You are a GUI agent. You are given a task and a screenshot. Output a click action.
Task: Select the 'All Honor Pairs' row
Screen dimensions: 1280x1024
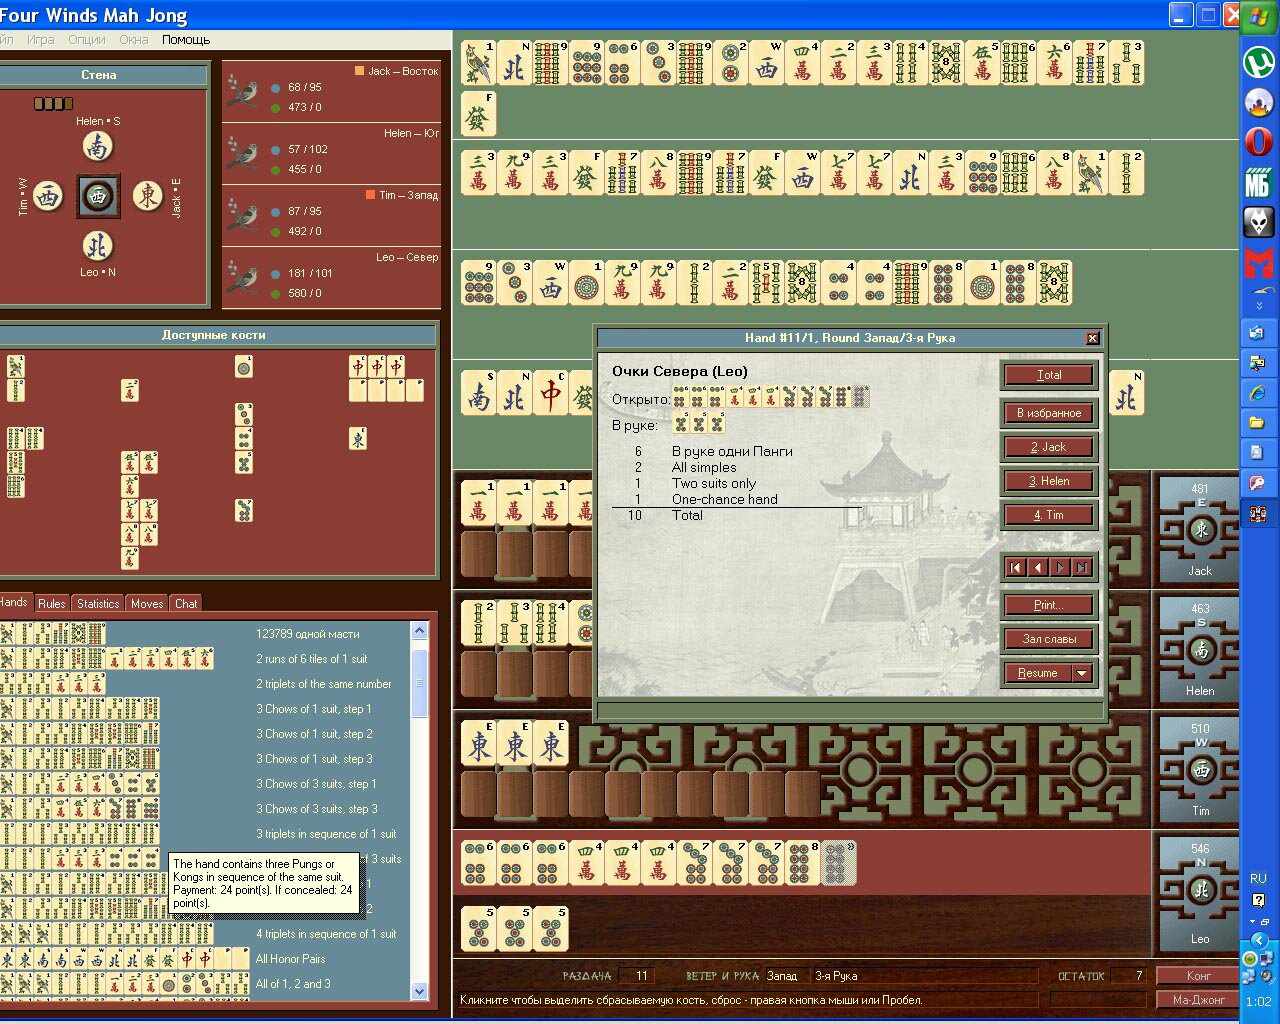point(205,959)
